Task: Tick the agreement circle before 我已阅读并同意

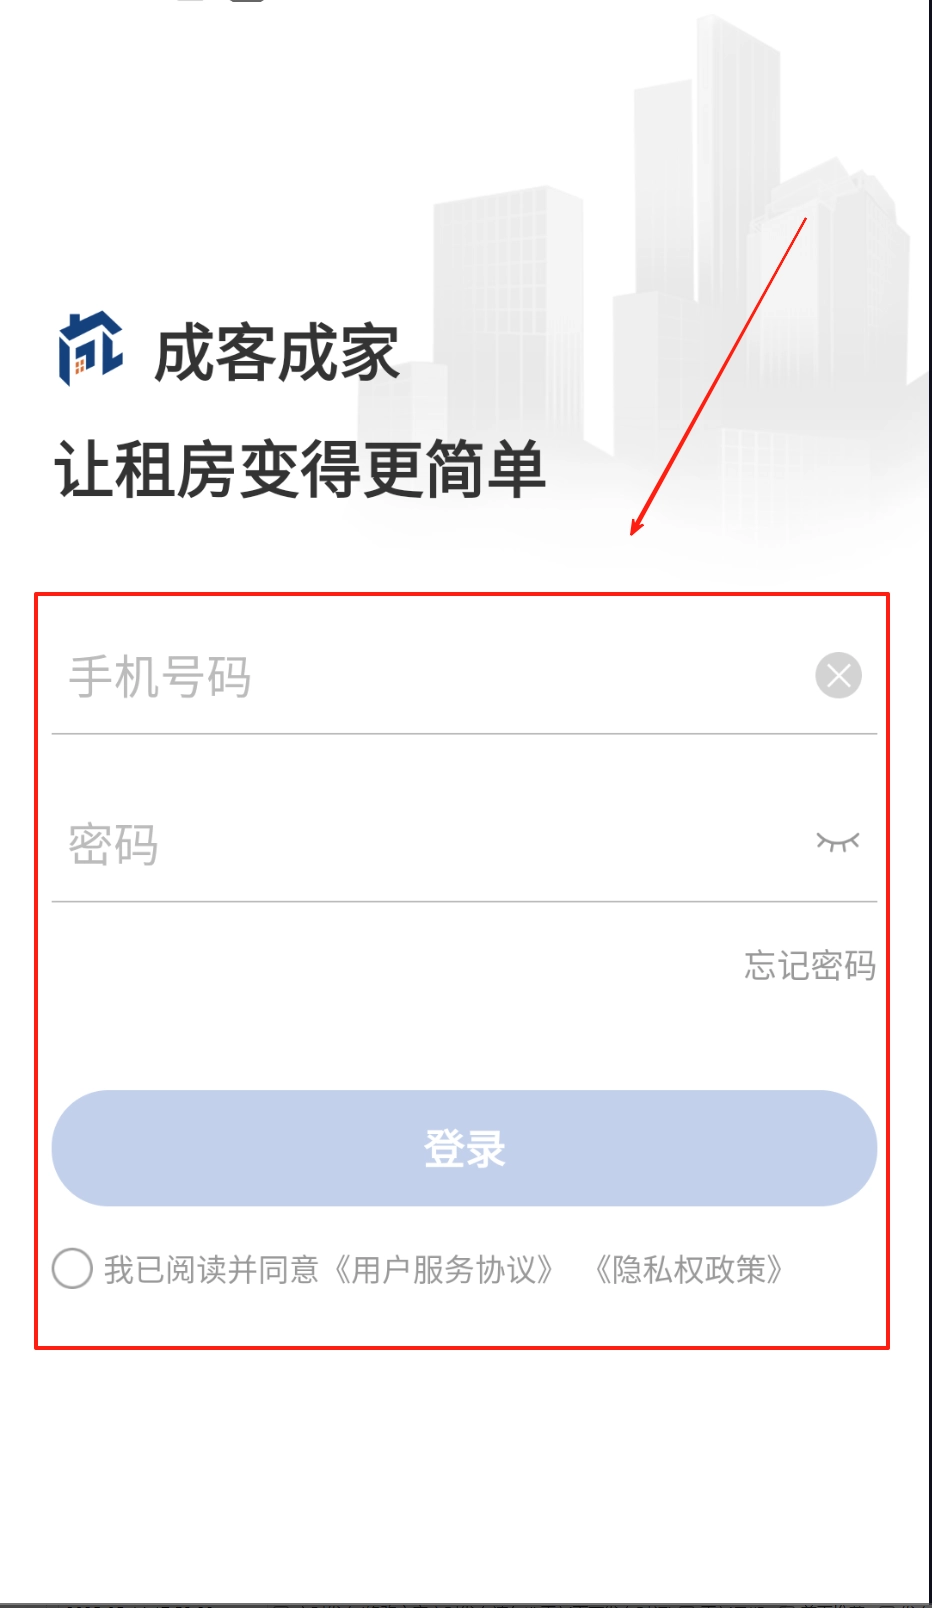Action: [x=72, y=1269]
